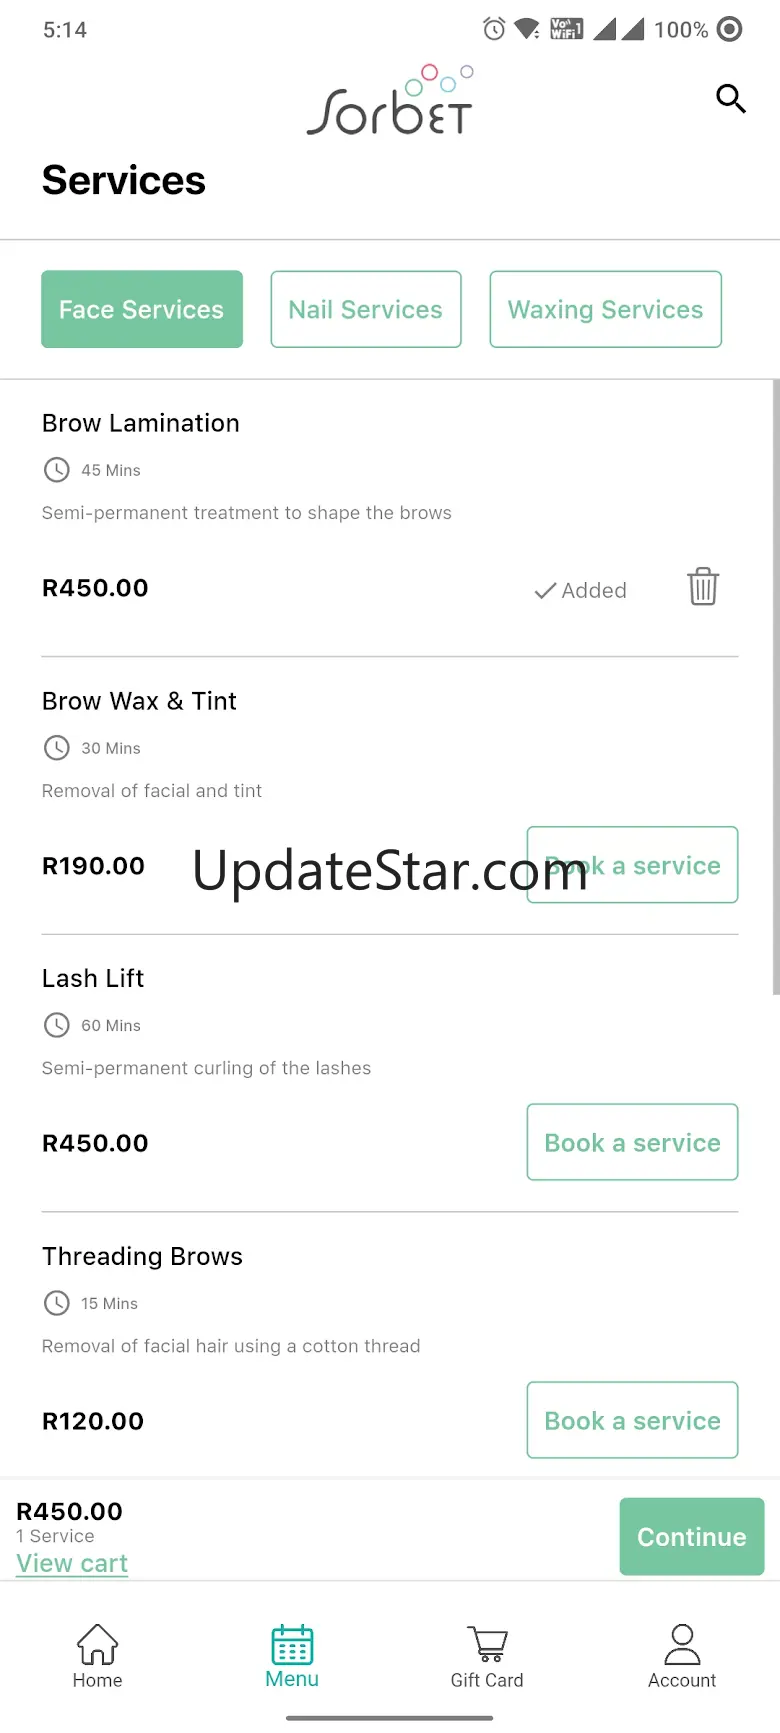780x1733 pixels.
Task: Switch to Nail Services tab
Action: click(366, 310)
